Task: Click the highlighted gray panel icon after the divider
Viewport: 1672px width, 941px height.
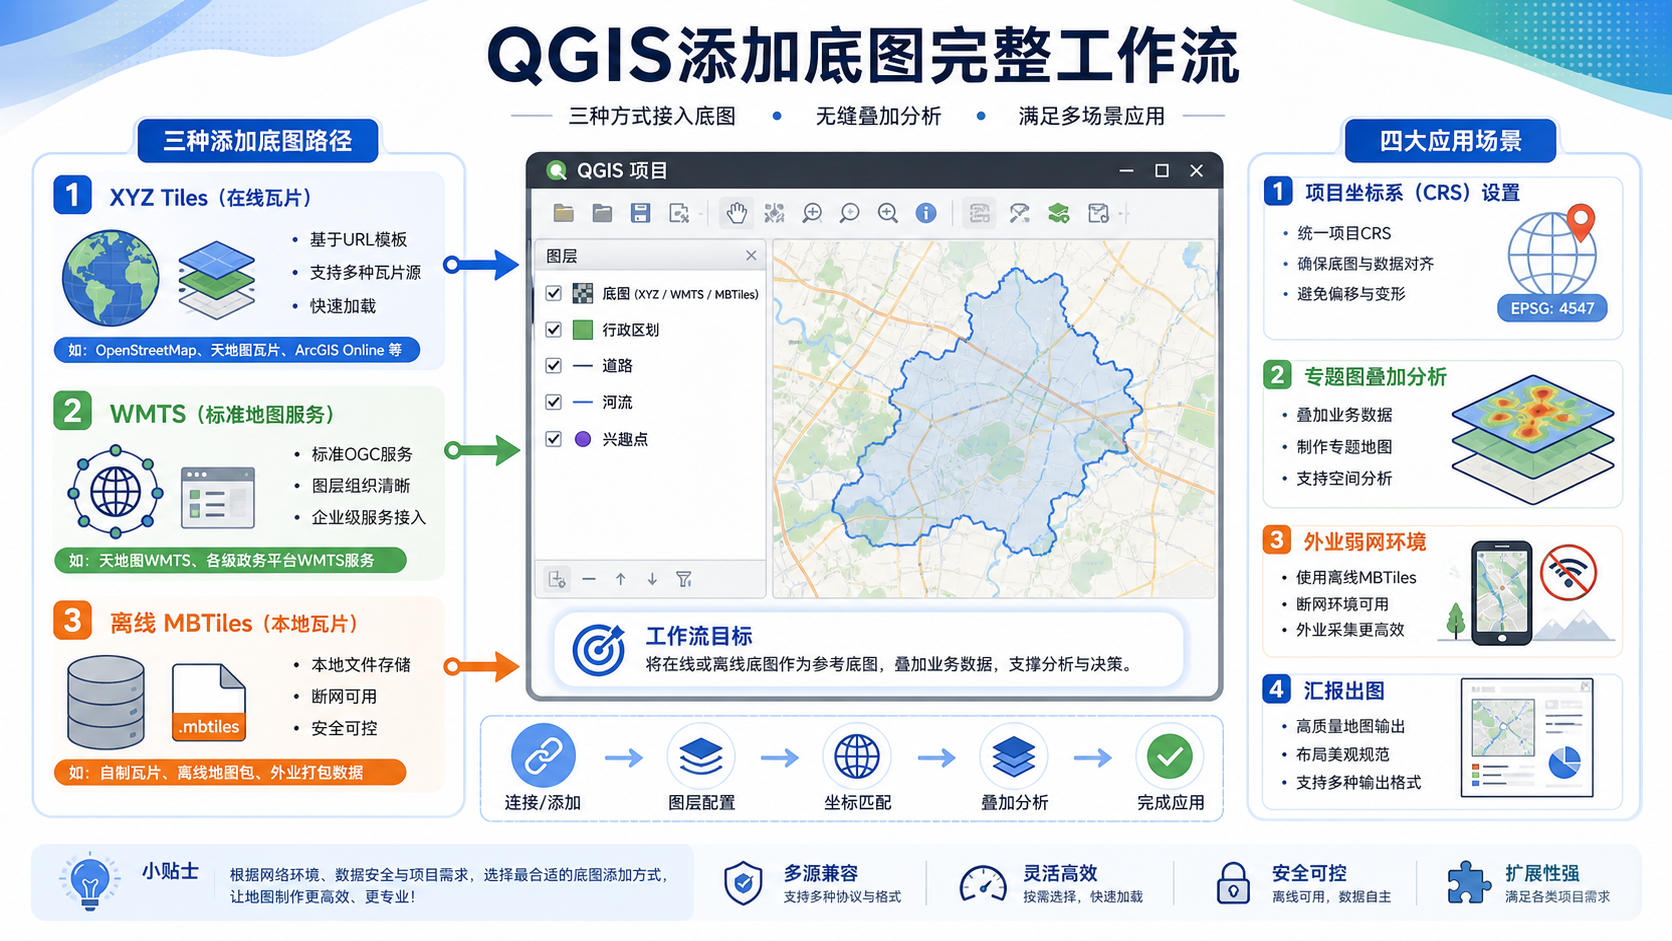Action: click(x=979, y=213)
